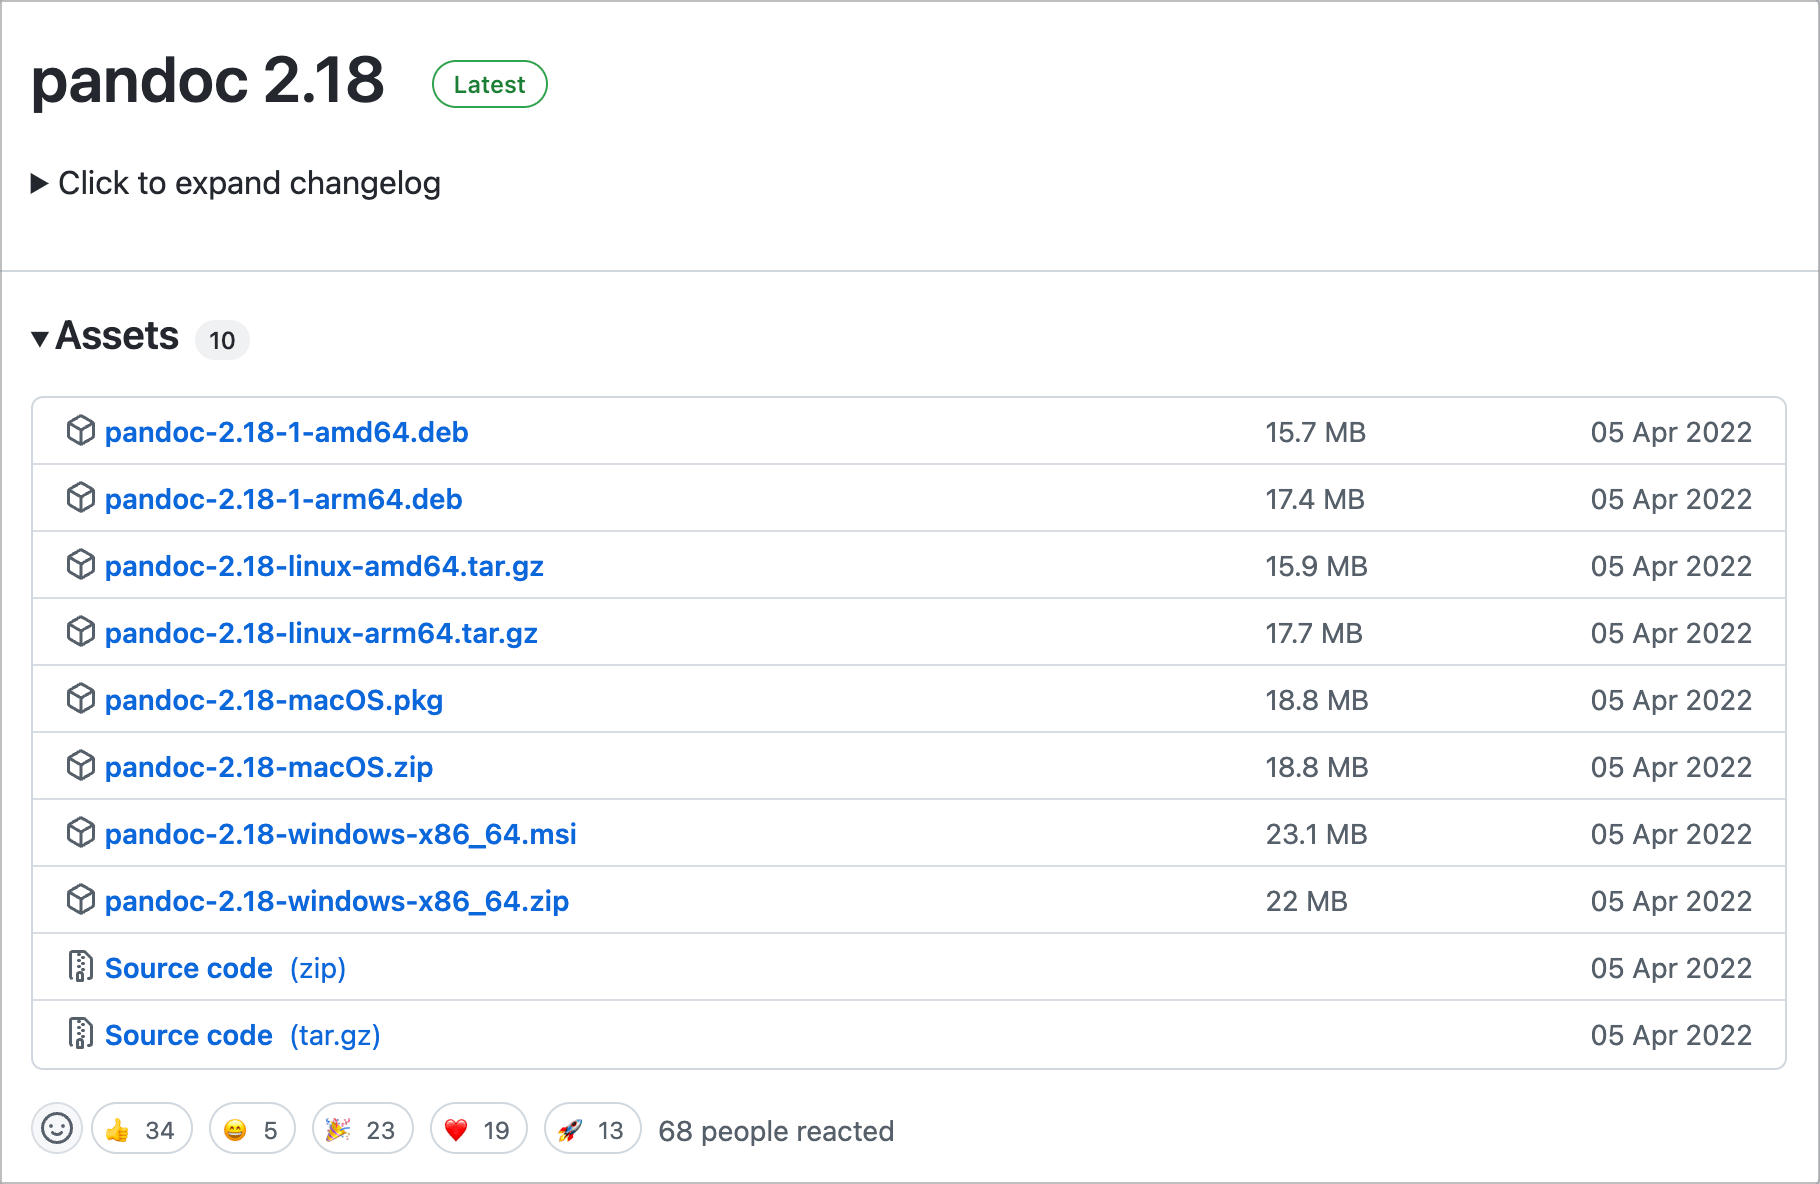1820x1184 pixels.
Task: Toggle thumbs up reaction with 34
Action: coord(142,1129)
